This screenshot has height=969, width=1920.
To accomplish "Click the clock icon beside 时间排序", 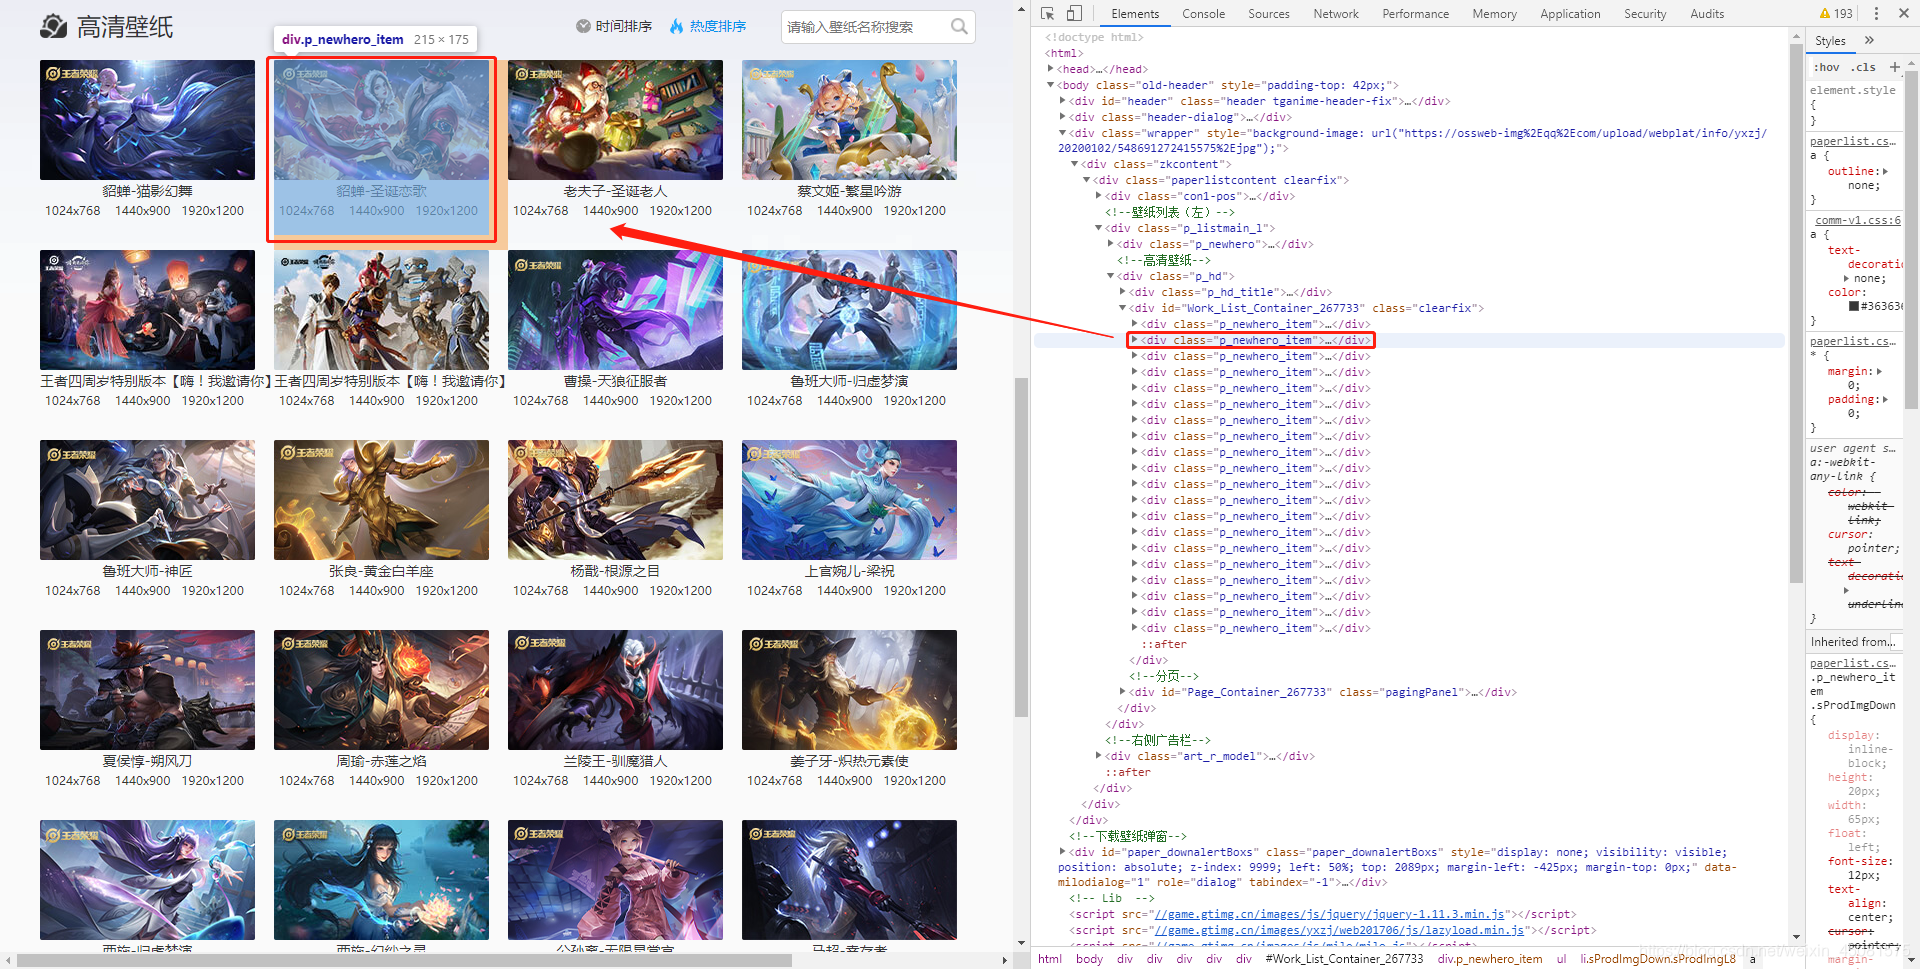I will (x=584, y=26).
